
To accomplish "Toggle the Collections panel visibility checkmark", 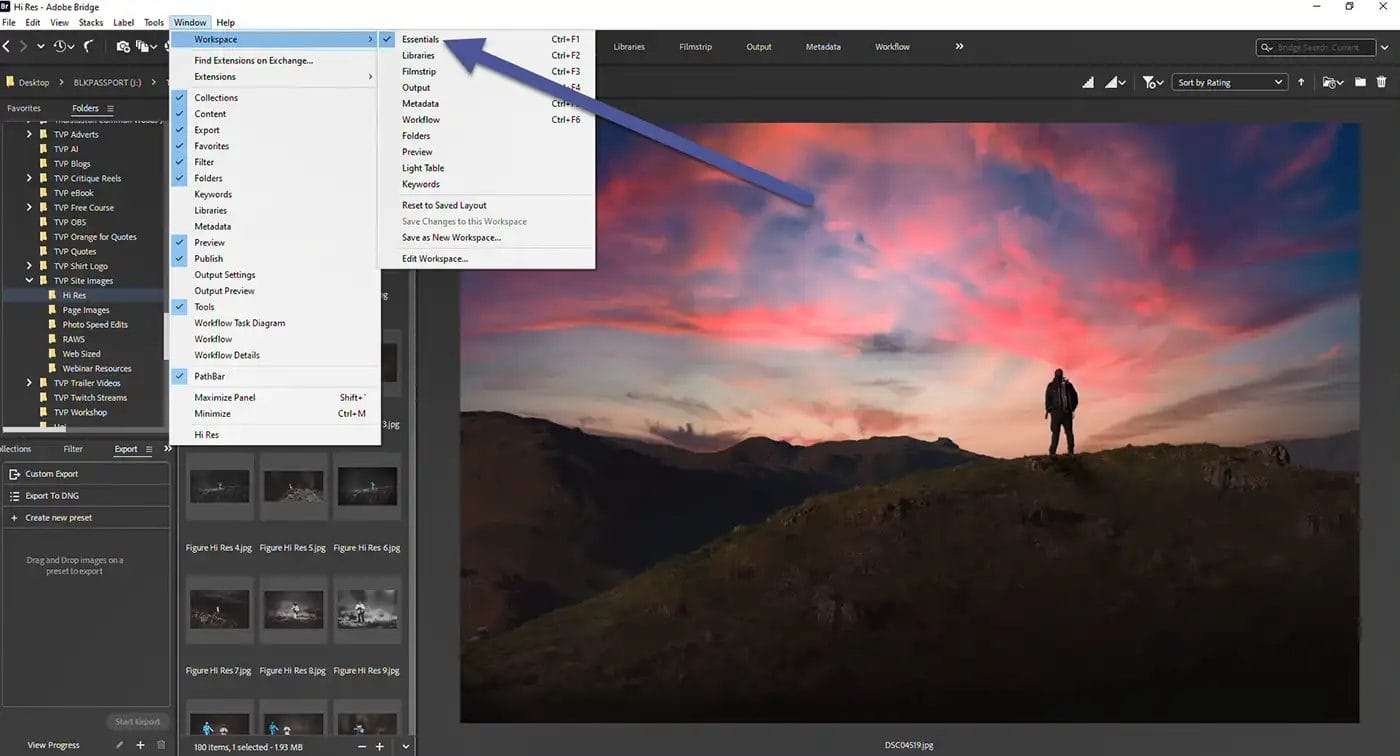I will pos(181,97).
